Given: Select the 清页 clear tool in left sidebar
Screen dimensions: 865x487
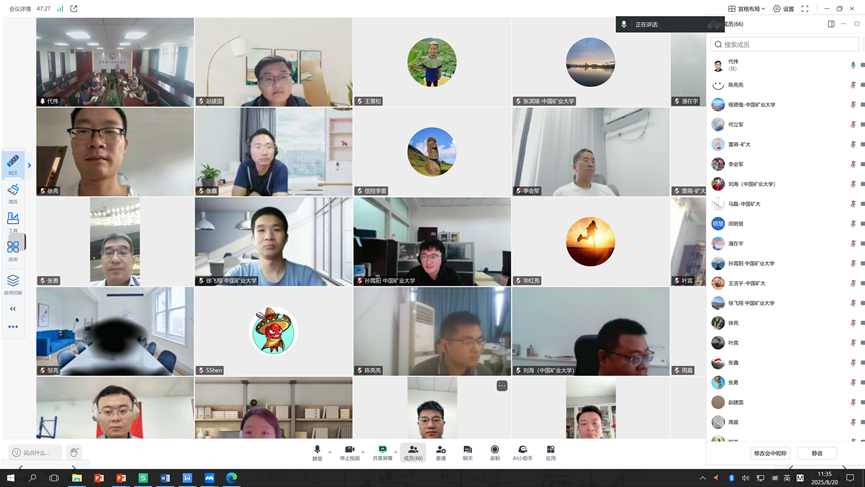Looking at the screenshot, I should pyautogui.click(x=13, y=192).
